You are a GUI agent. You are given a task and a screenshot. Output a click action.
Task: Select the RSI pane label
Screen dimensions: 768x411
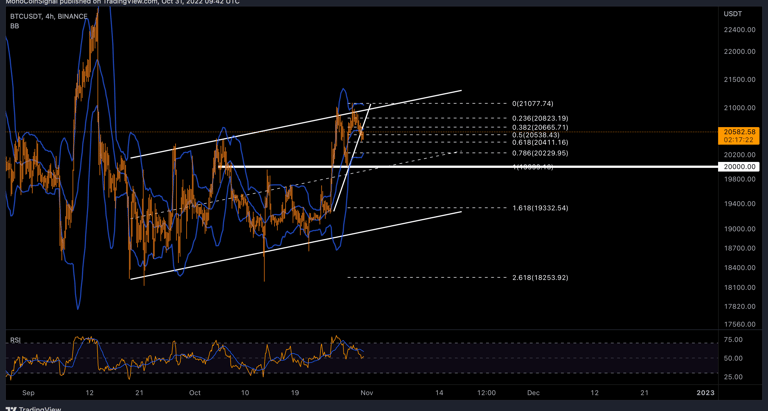pyautogui.click(x=15, y=339)
